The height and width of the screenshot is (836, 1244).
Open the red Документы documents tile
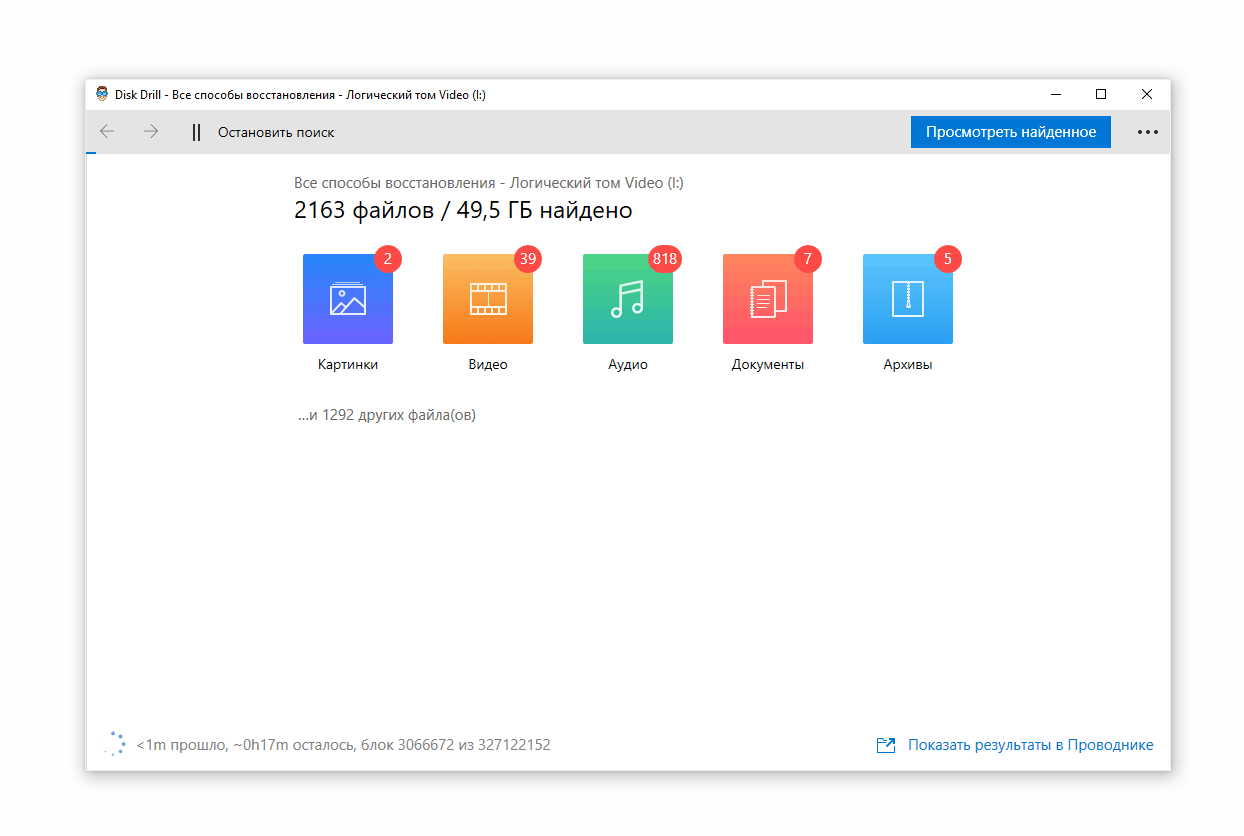pyautogui.click(x=768, y=299)
